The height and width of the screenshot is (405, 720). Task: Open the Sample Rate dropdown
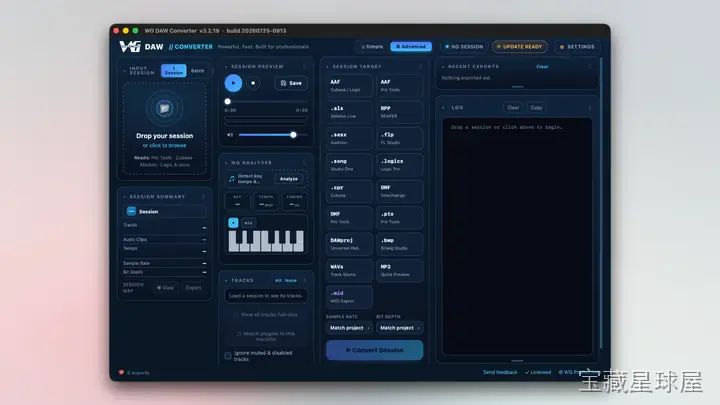click(349, 328)
